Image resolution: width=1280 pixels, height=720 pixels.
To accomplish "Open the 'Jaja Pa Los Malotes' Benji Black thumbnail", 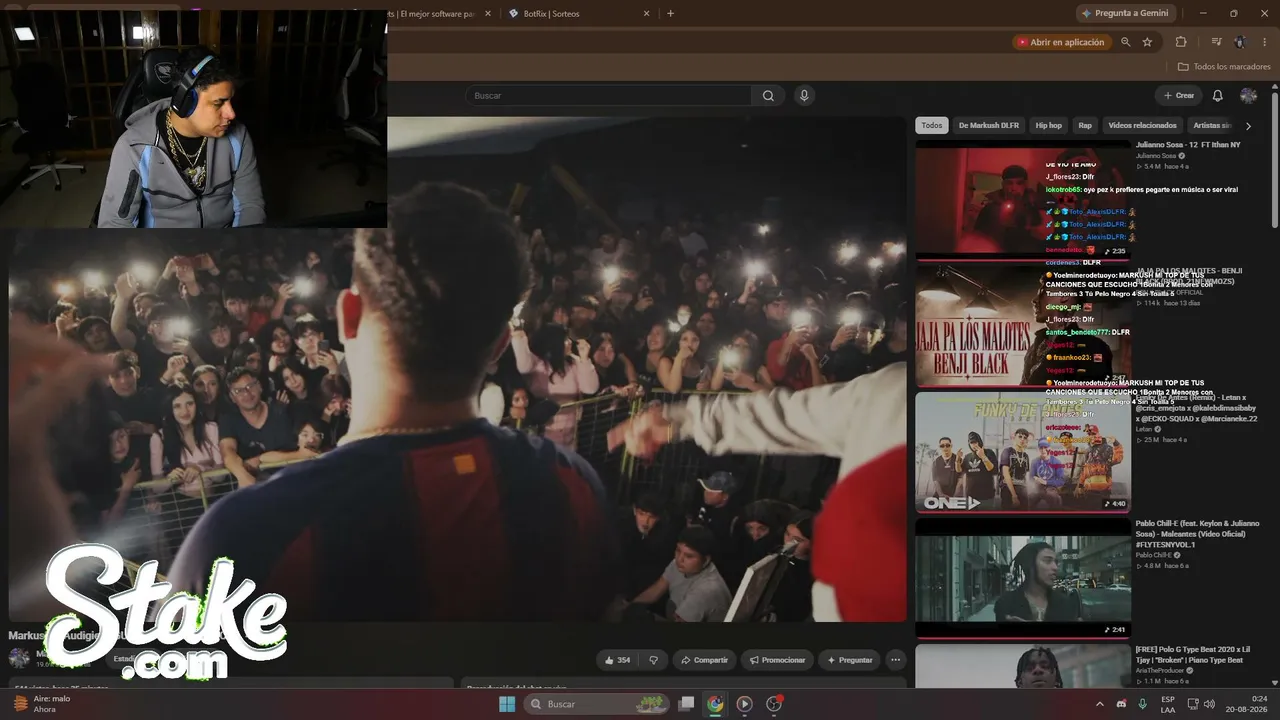I will pos(1023,325).
